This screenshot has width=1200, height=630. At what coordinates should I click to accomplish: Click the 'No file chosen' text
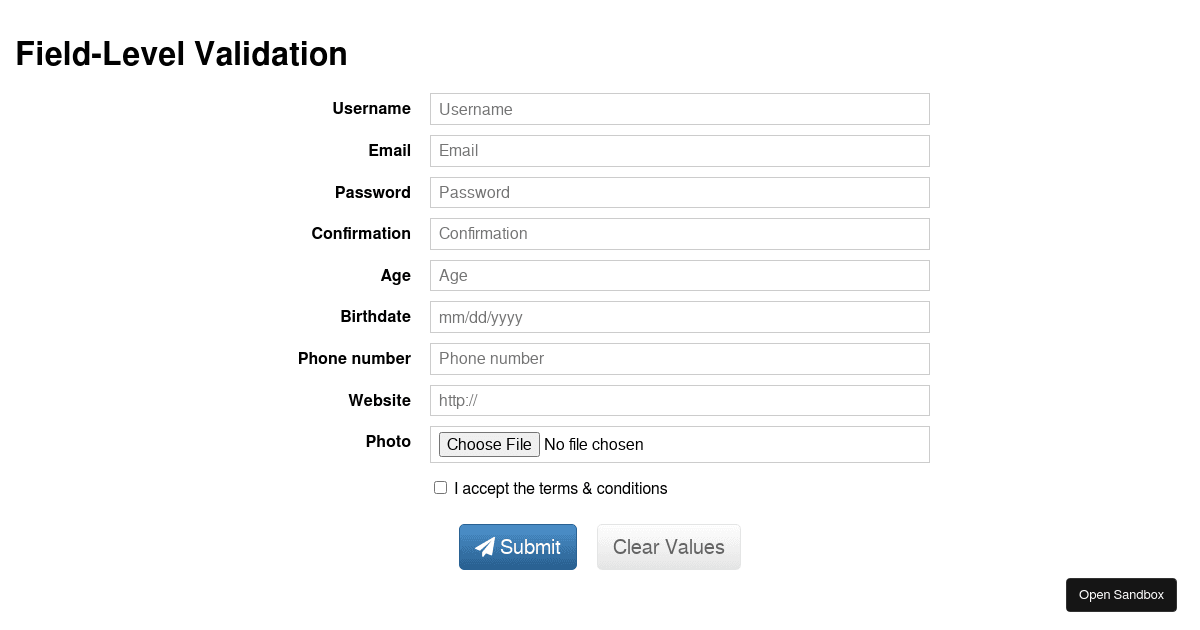[x=594, y=445]
